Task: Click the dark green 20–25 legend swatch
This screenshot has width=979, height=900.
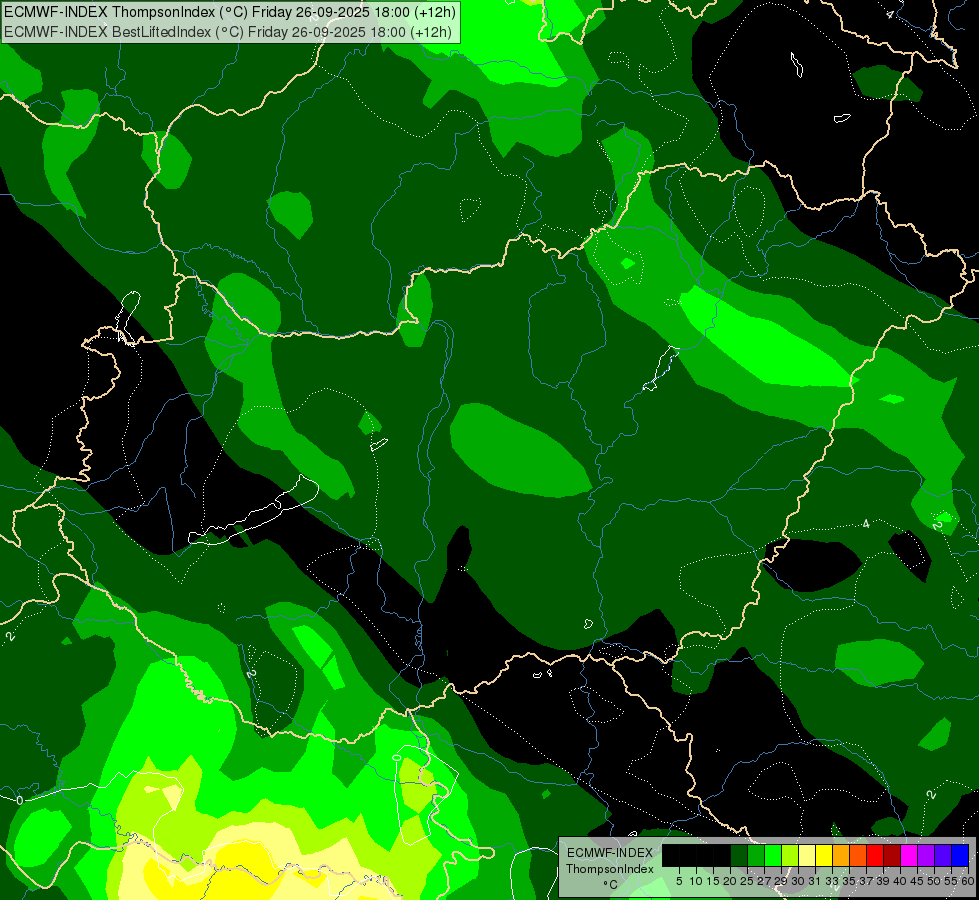Action: 739,855
